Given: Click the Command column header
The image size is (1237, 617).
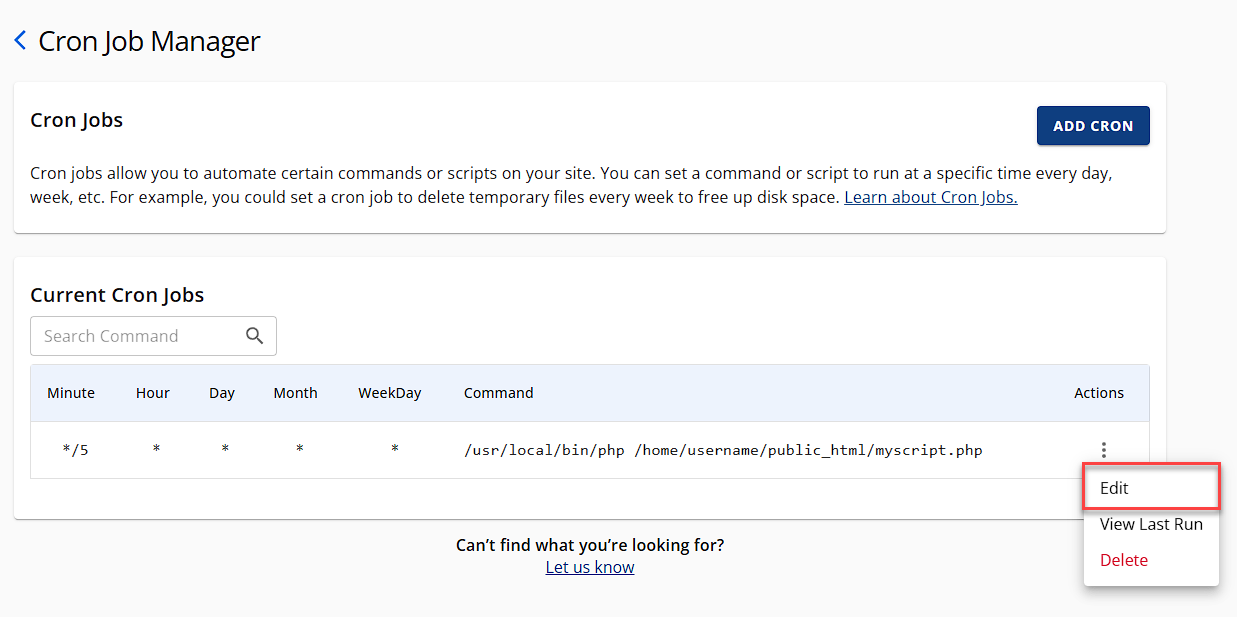Looking at the screenshot, I should 498,393.
